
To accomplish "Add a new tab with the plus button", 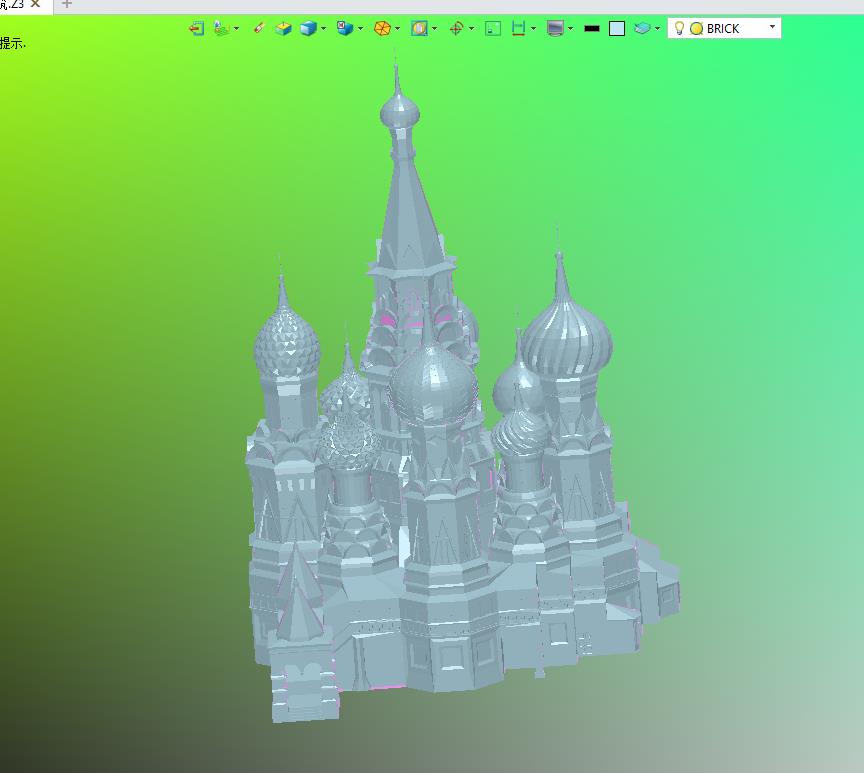I will point(67,4).
